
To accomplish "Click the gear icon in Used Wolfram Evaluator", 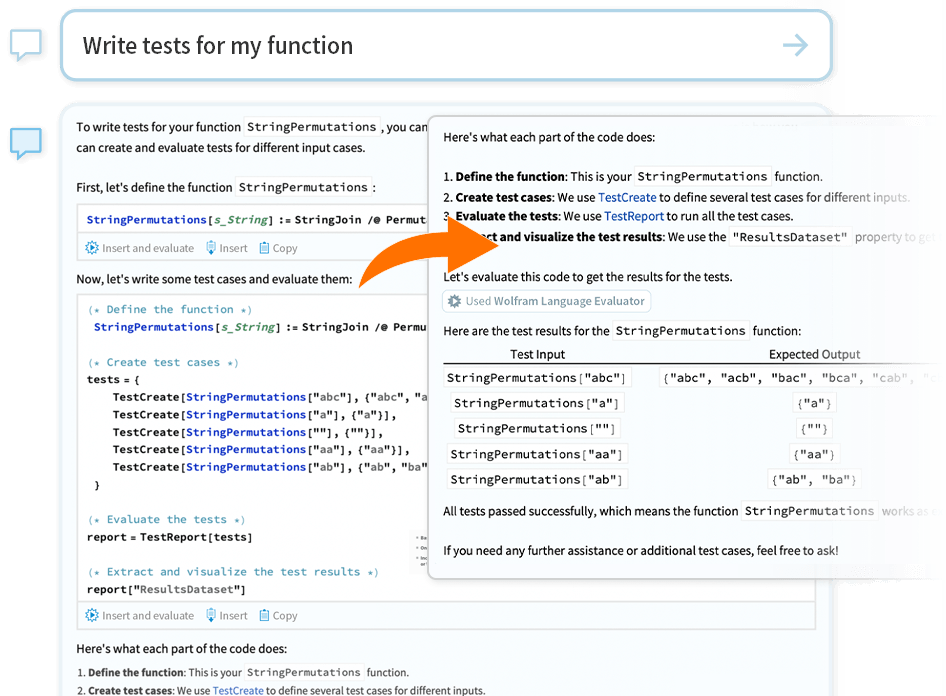I will click(x=454, y=301).
